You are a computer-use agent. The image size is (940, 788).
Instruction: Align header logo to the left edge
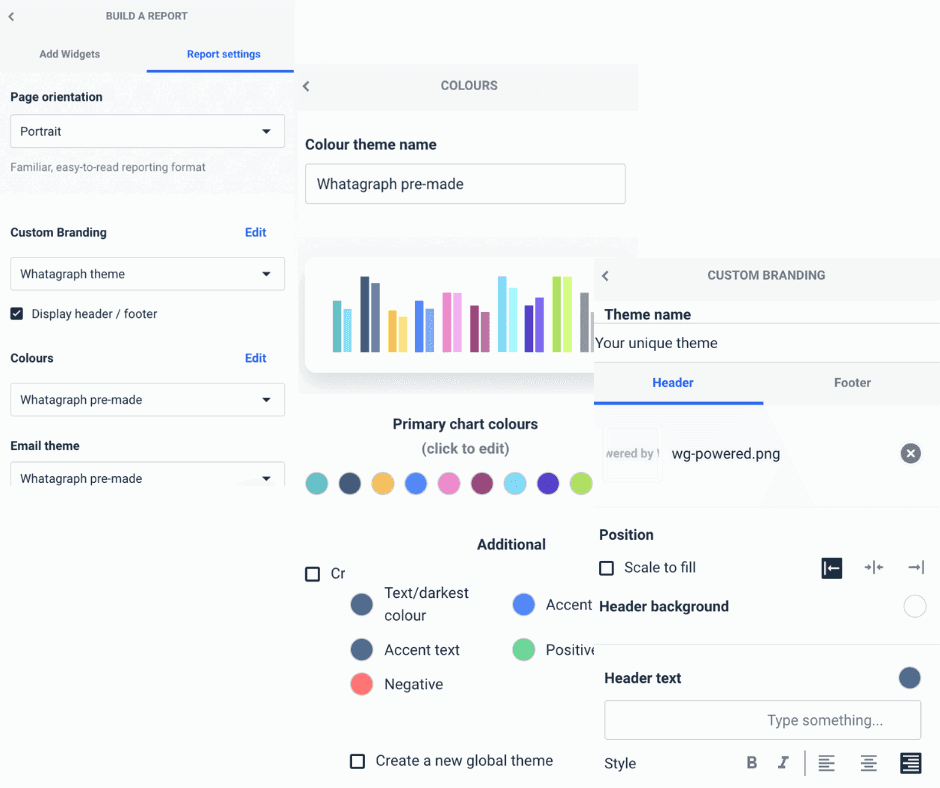pyautogui.click(x=831, y=567)
